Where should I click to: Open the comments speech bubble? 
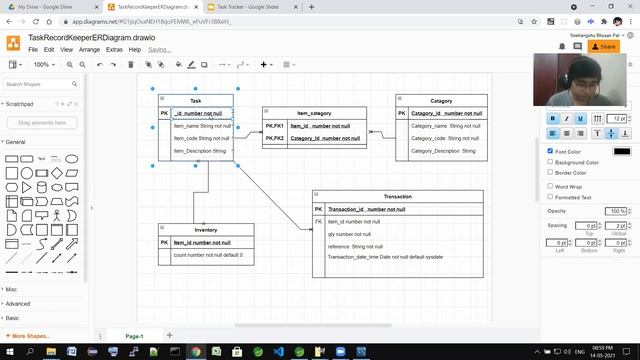pyautogui.click(x=578, y=47)
